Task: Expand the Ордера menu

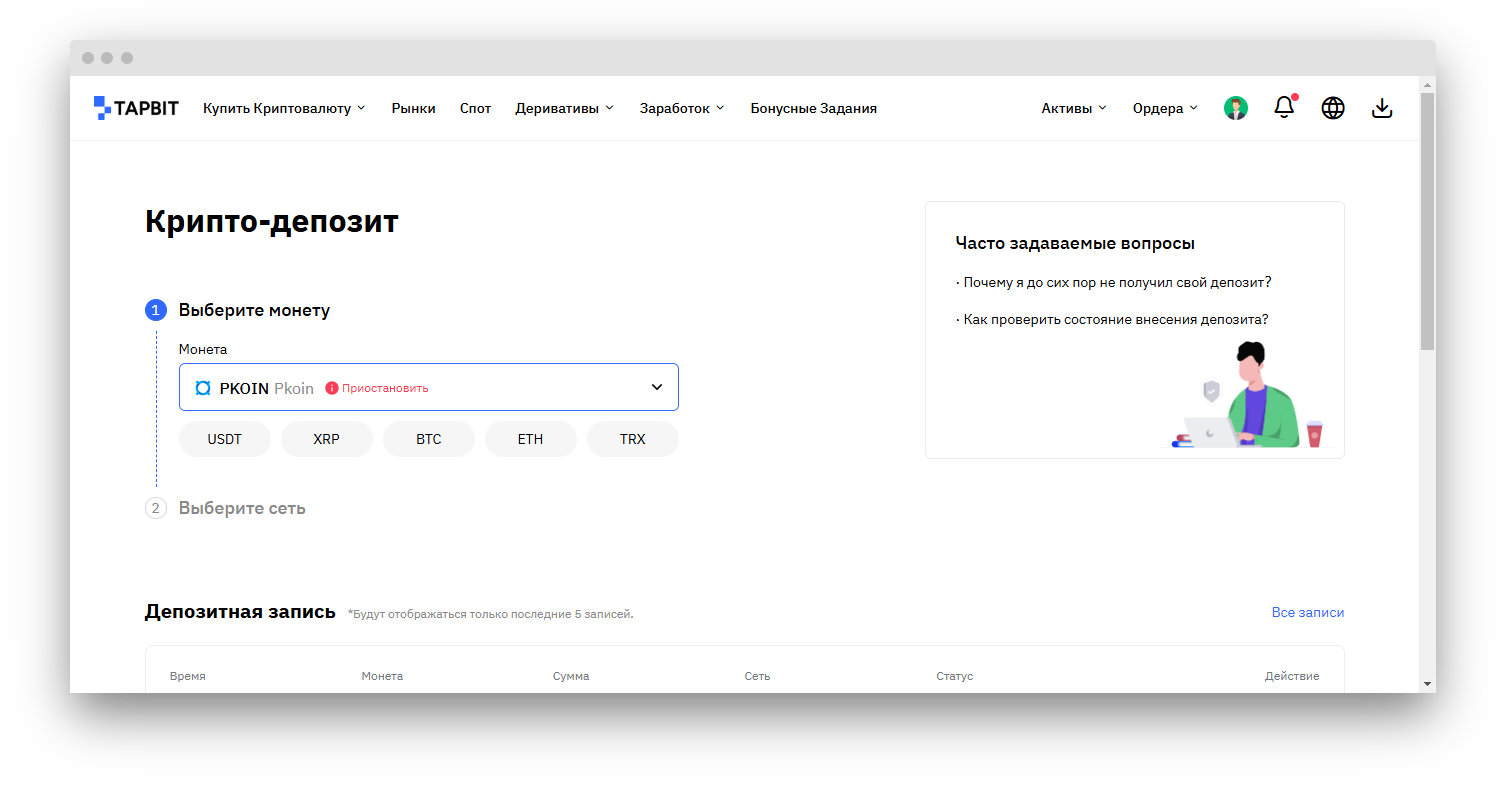Action: pos(1165,108)
